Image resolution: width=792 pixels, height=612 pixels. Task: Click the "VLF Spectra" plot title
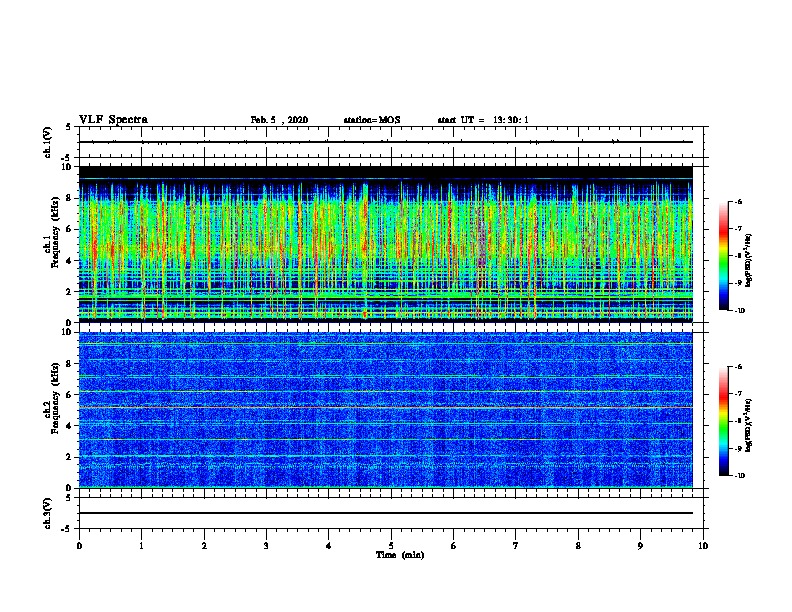click(x=113, y=119)
